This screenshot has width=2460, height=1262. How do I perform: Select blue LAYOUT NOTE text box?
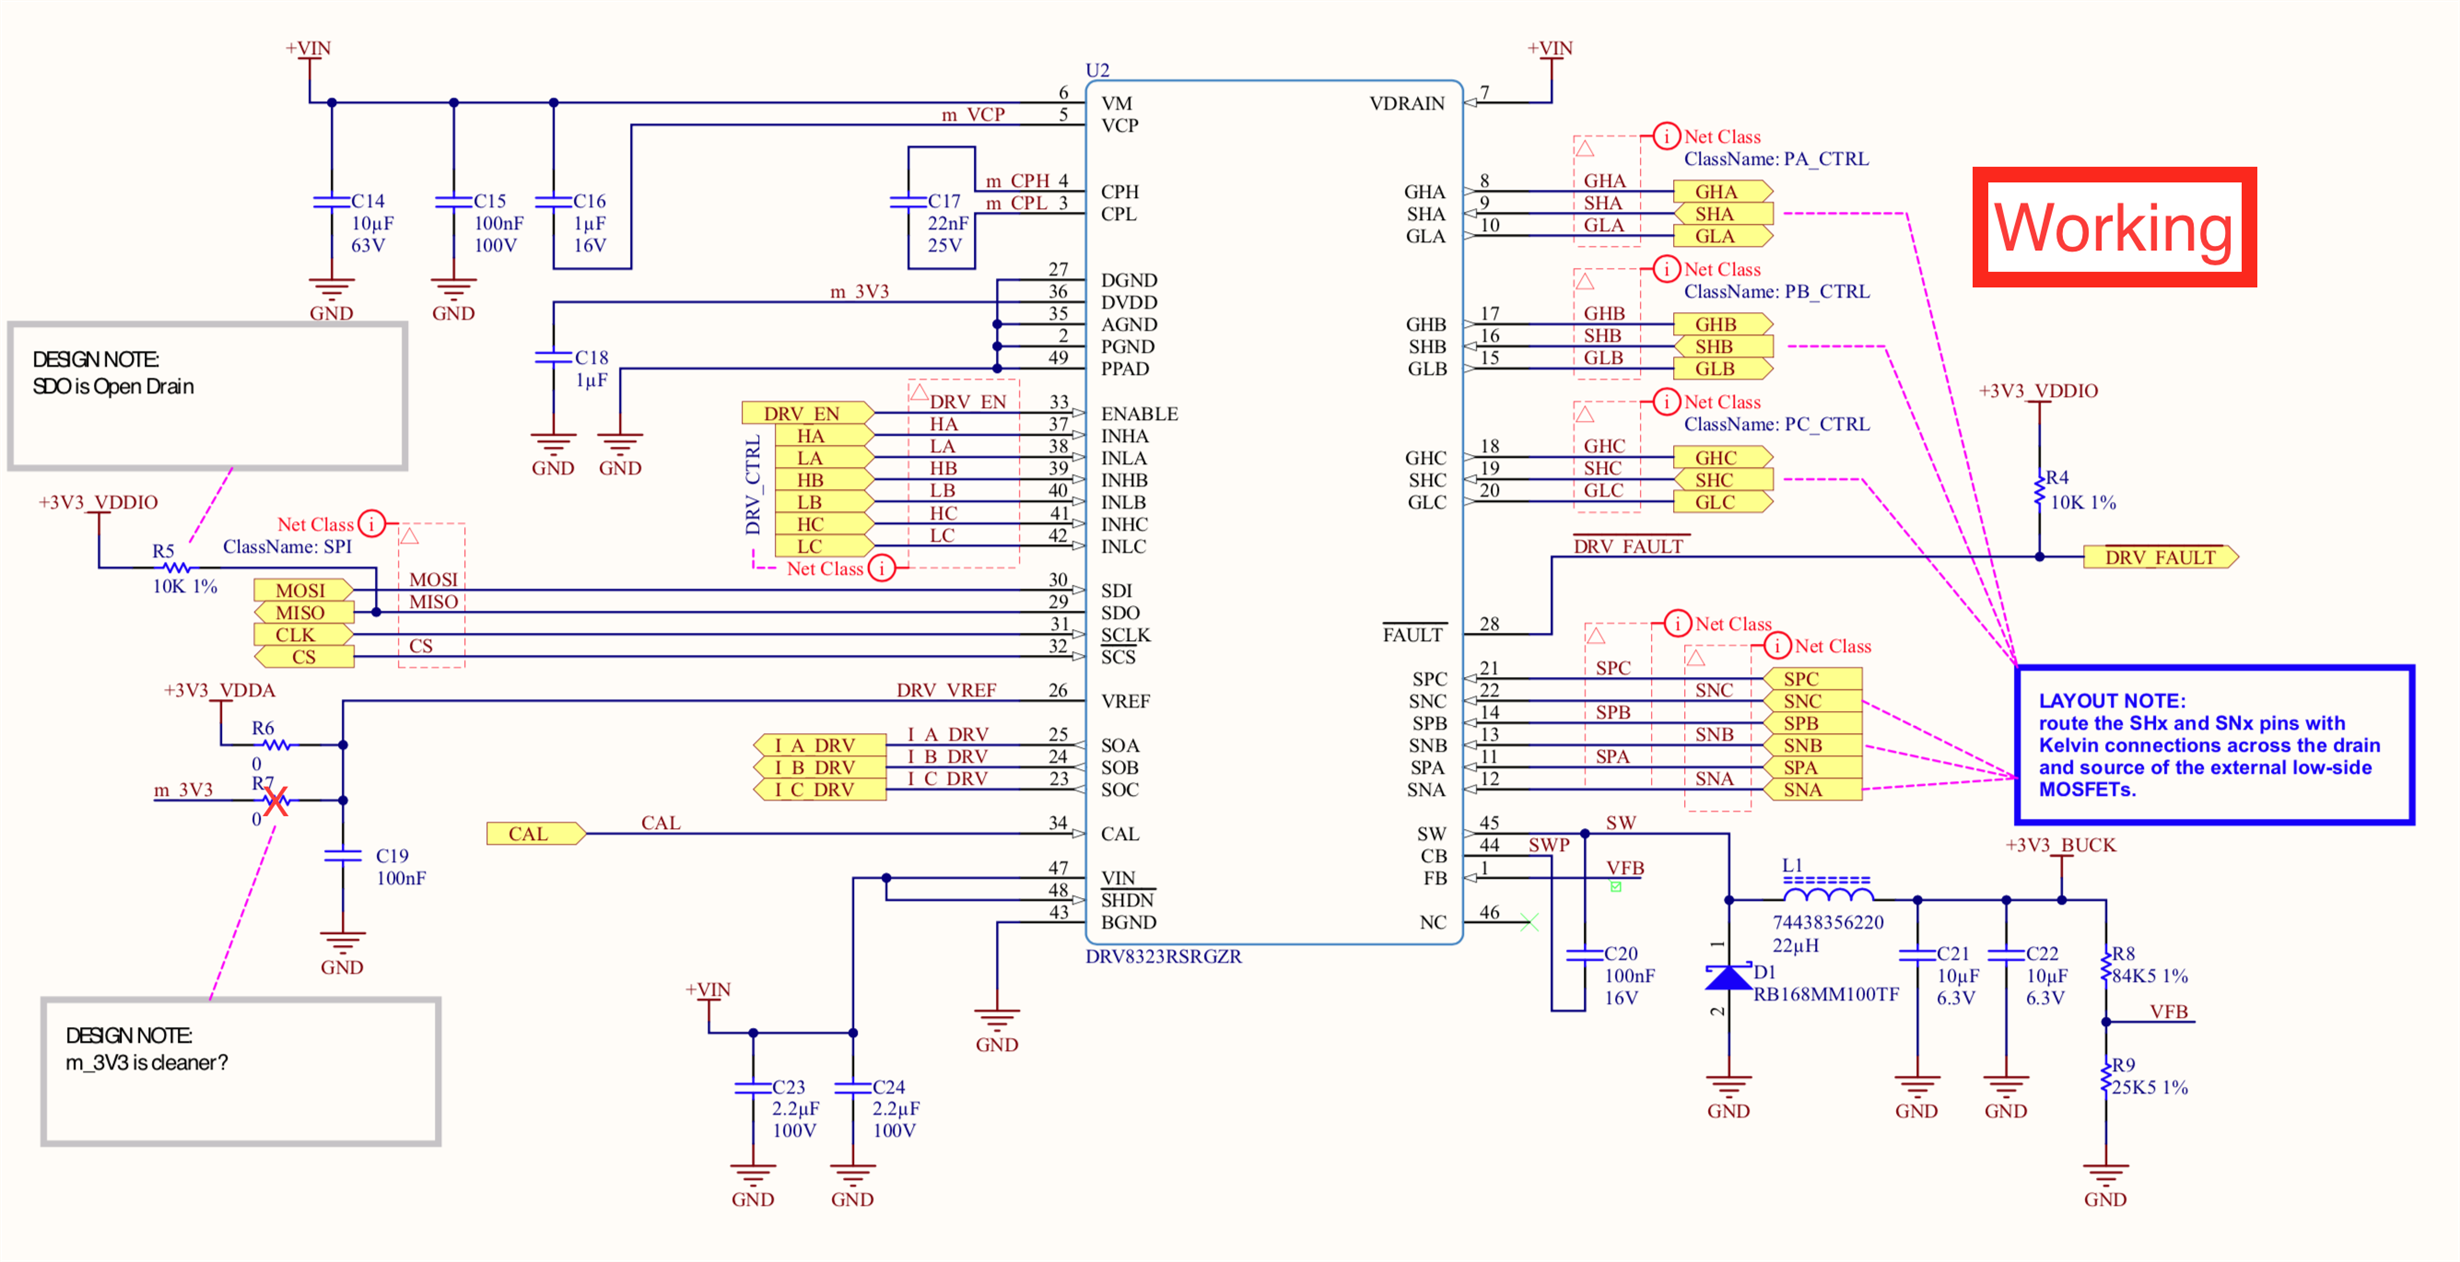2214,745
